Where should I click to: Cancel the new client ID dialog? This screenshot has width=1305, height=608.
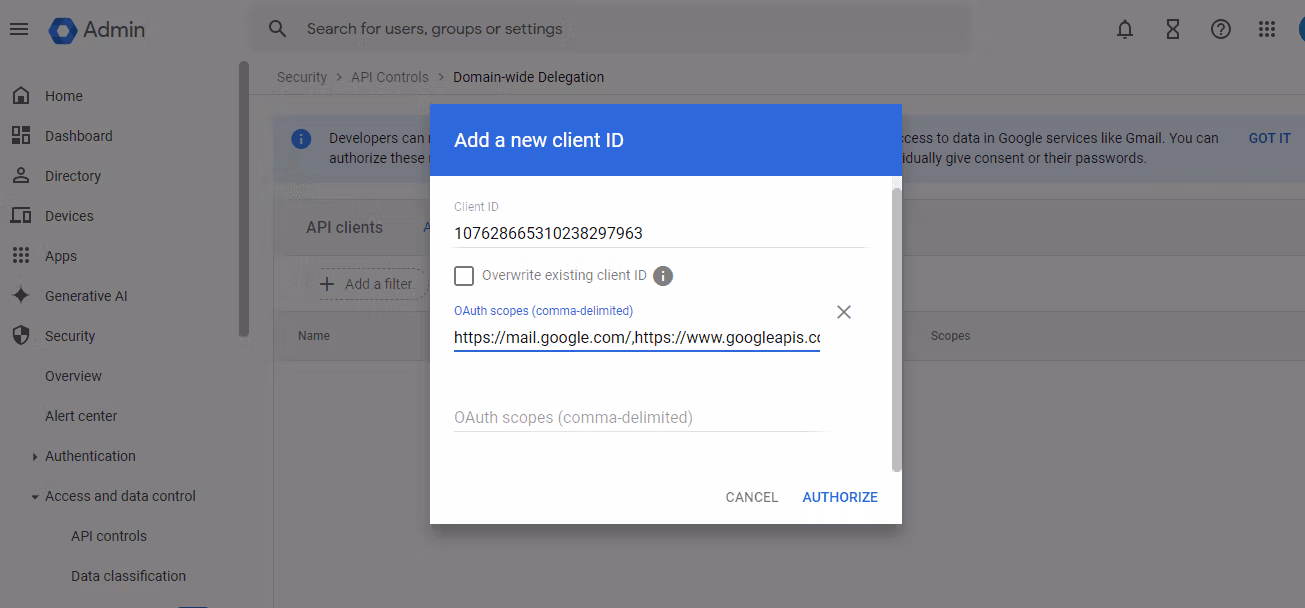(751, 497)
